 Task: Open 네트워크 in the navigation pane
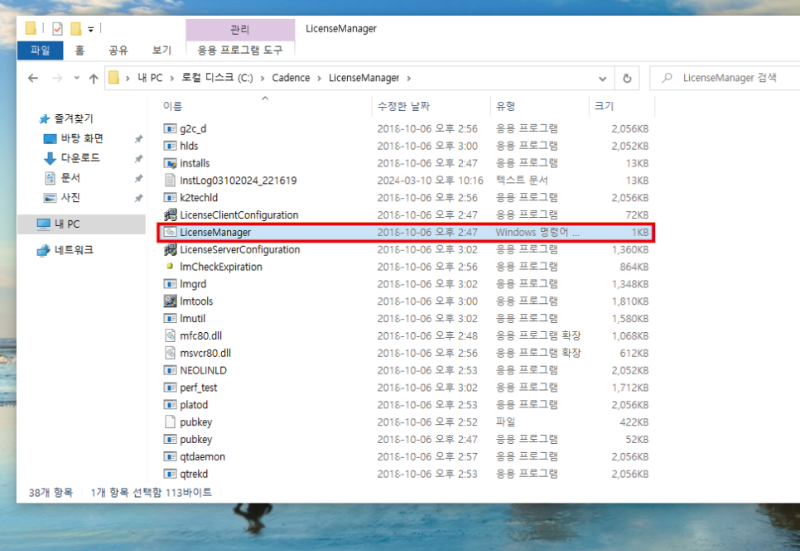tap(74, 250)
